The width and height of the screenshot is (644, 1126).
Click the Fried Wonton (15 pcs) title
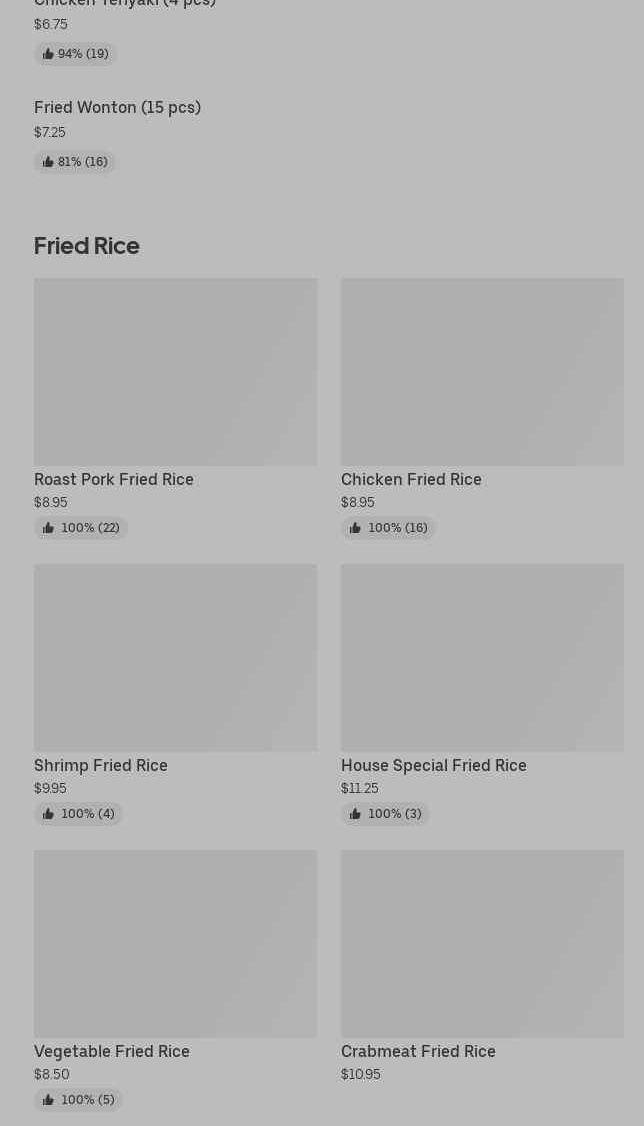117,108
